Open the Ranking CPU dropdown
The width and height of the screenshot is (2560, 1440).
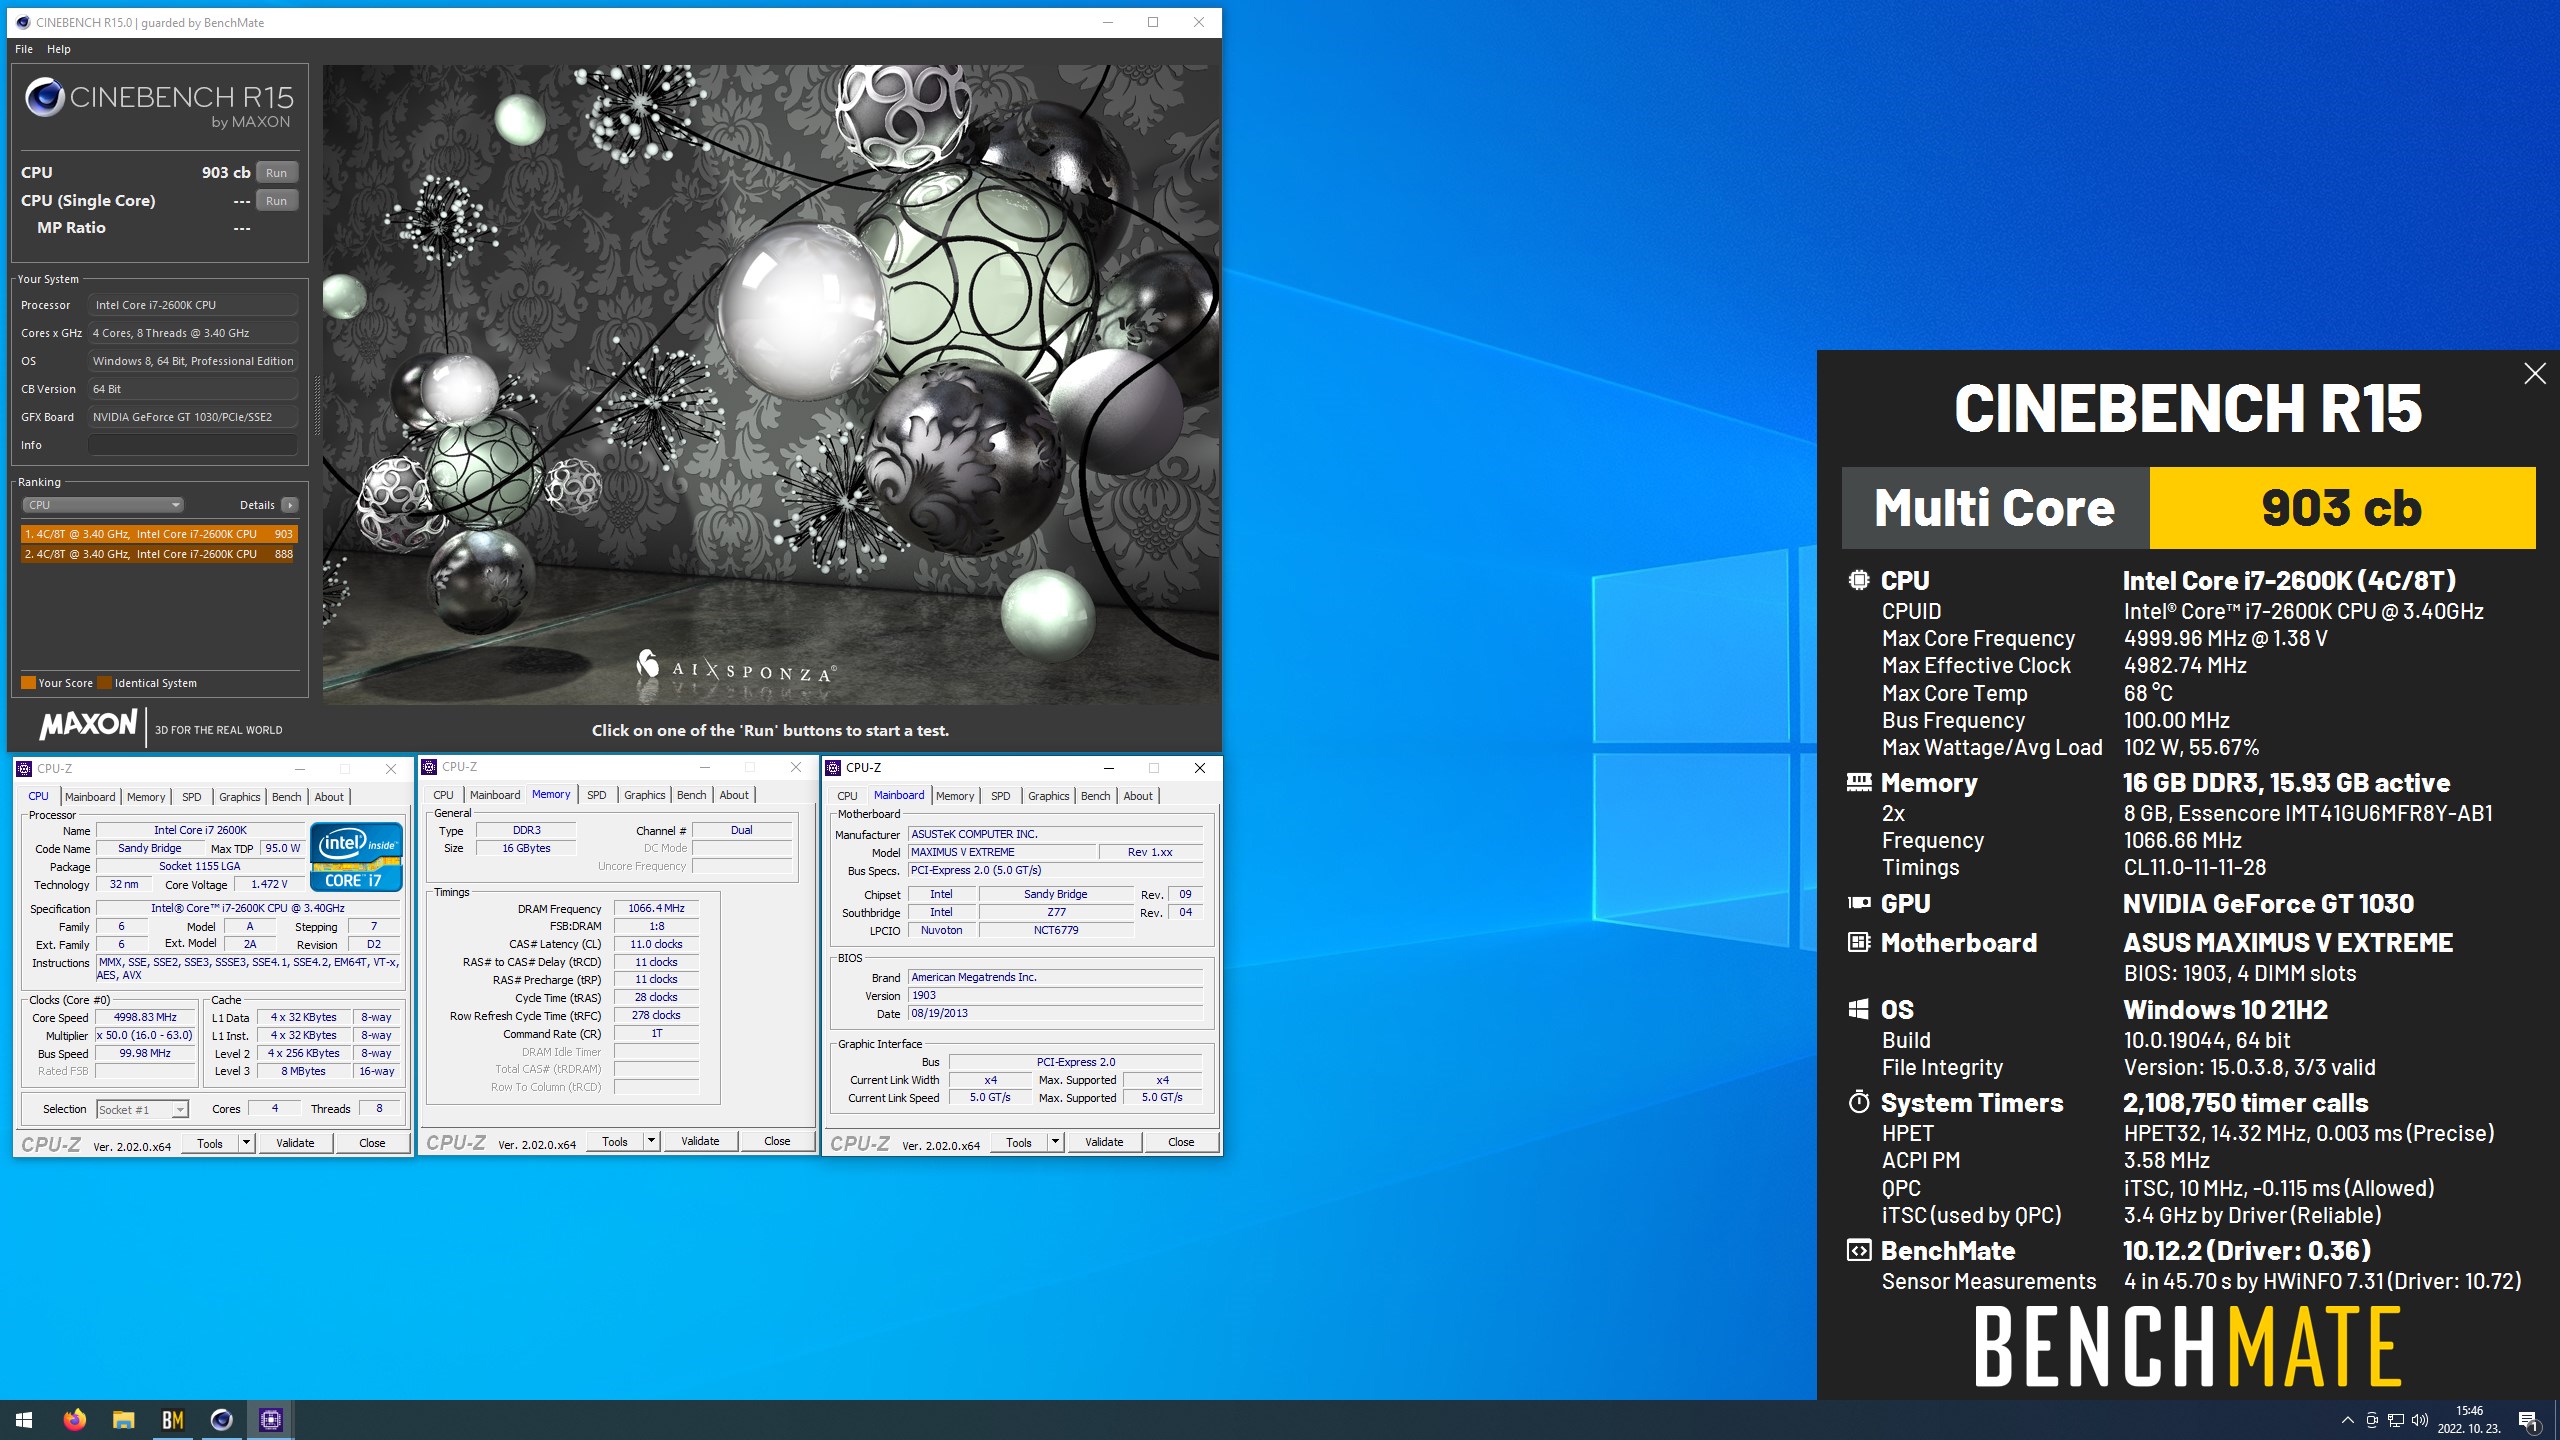103,505
